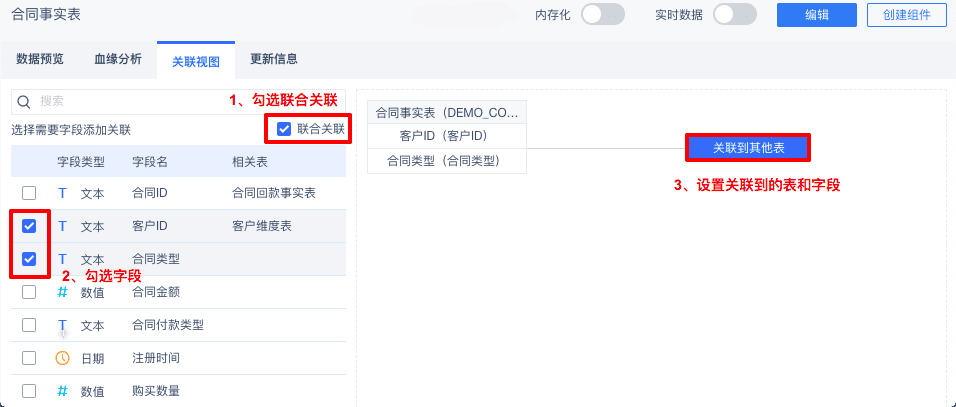Open the 血缘分析 tab
Viewport: 956px width, 407px height.
[x=118, y=59]
